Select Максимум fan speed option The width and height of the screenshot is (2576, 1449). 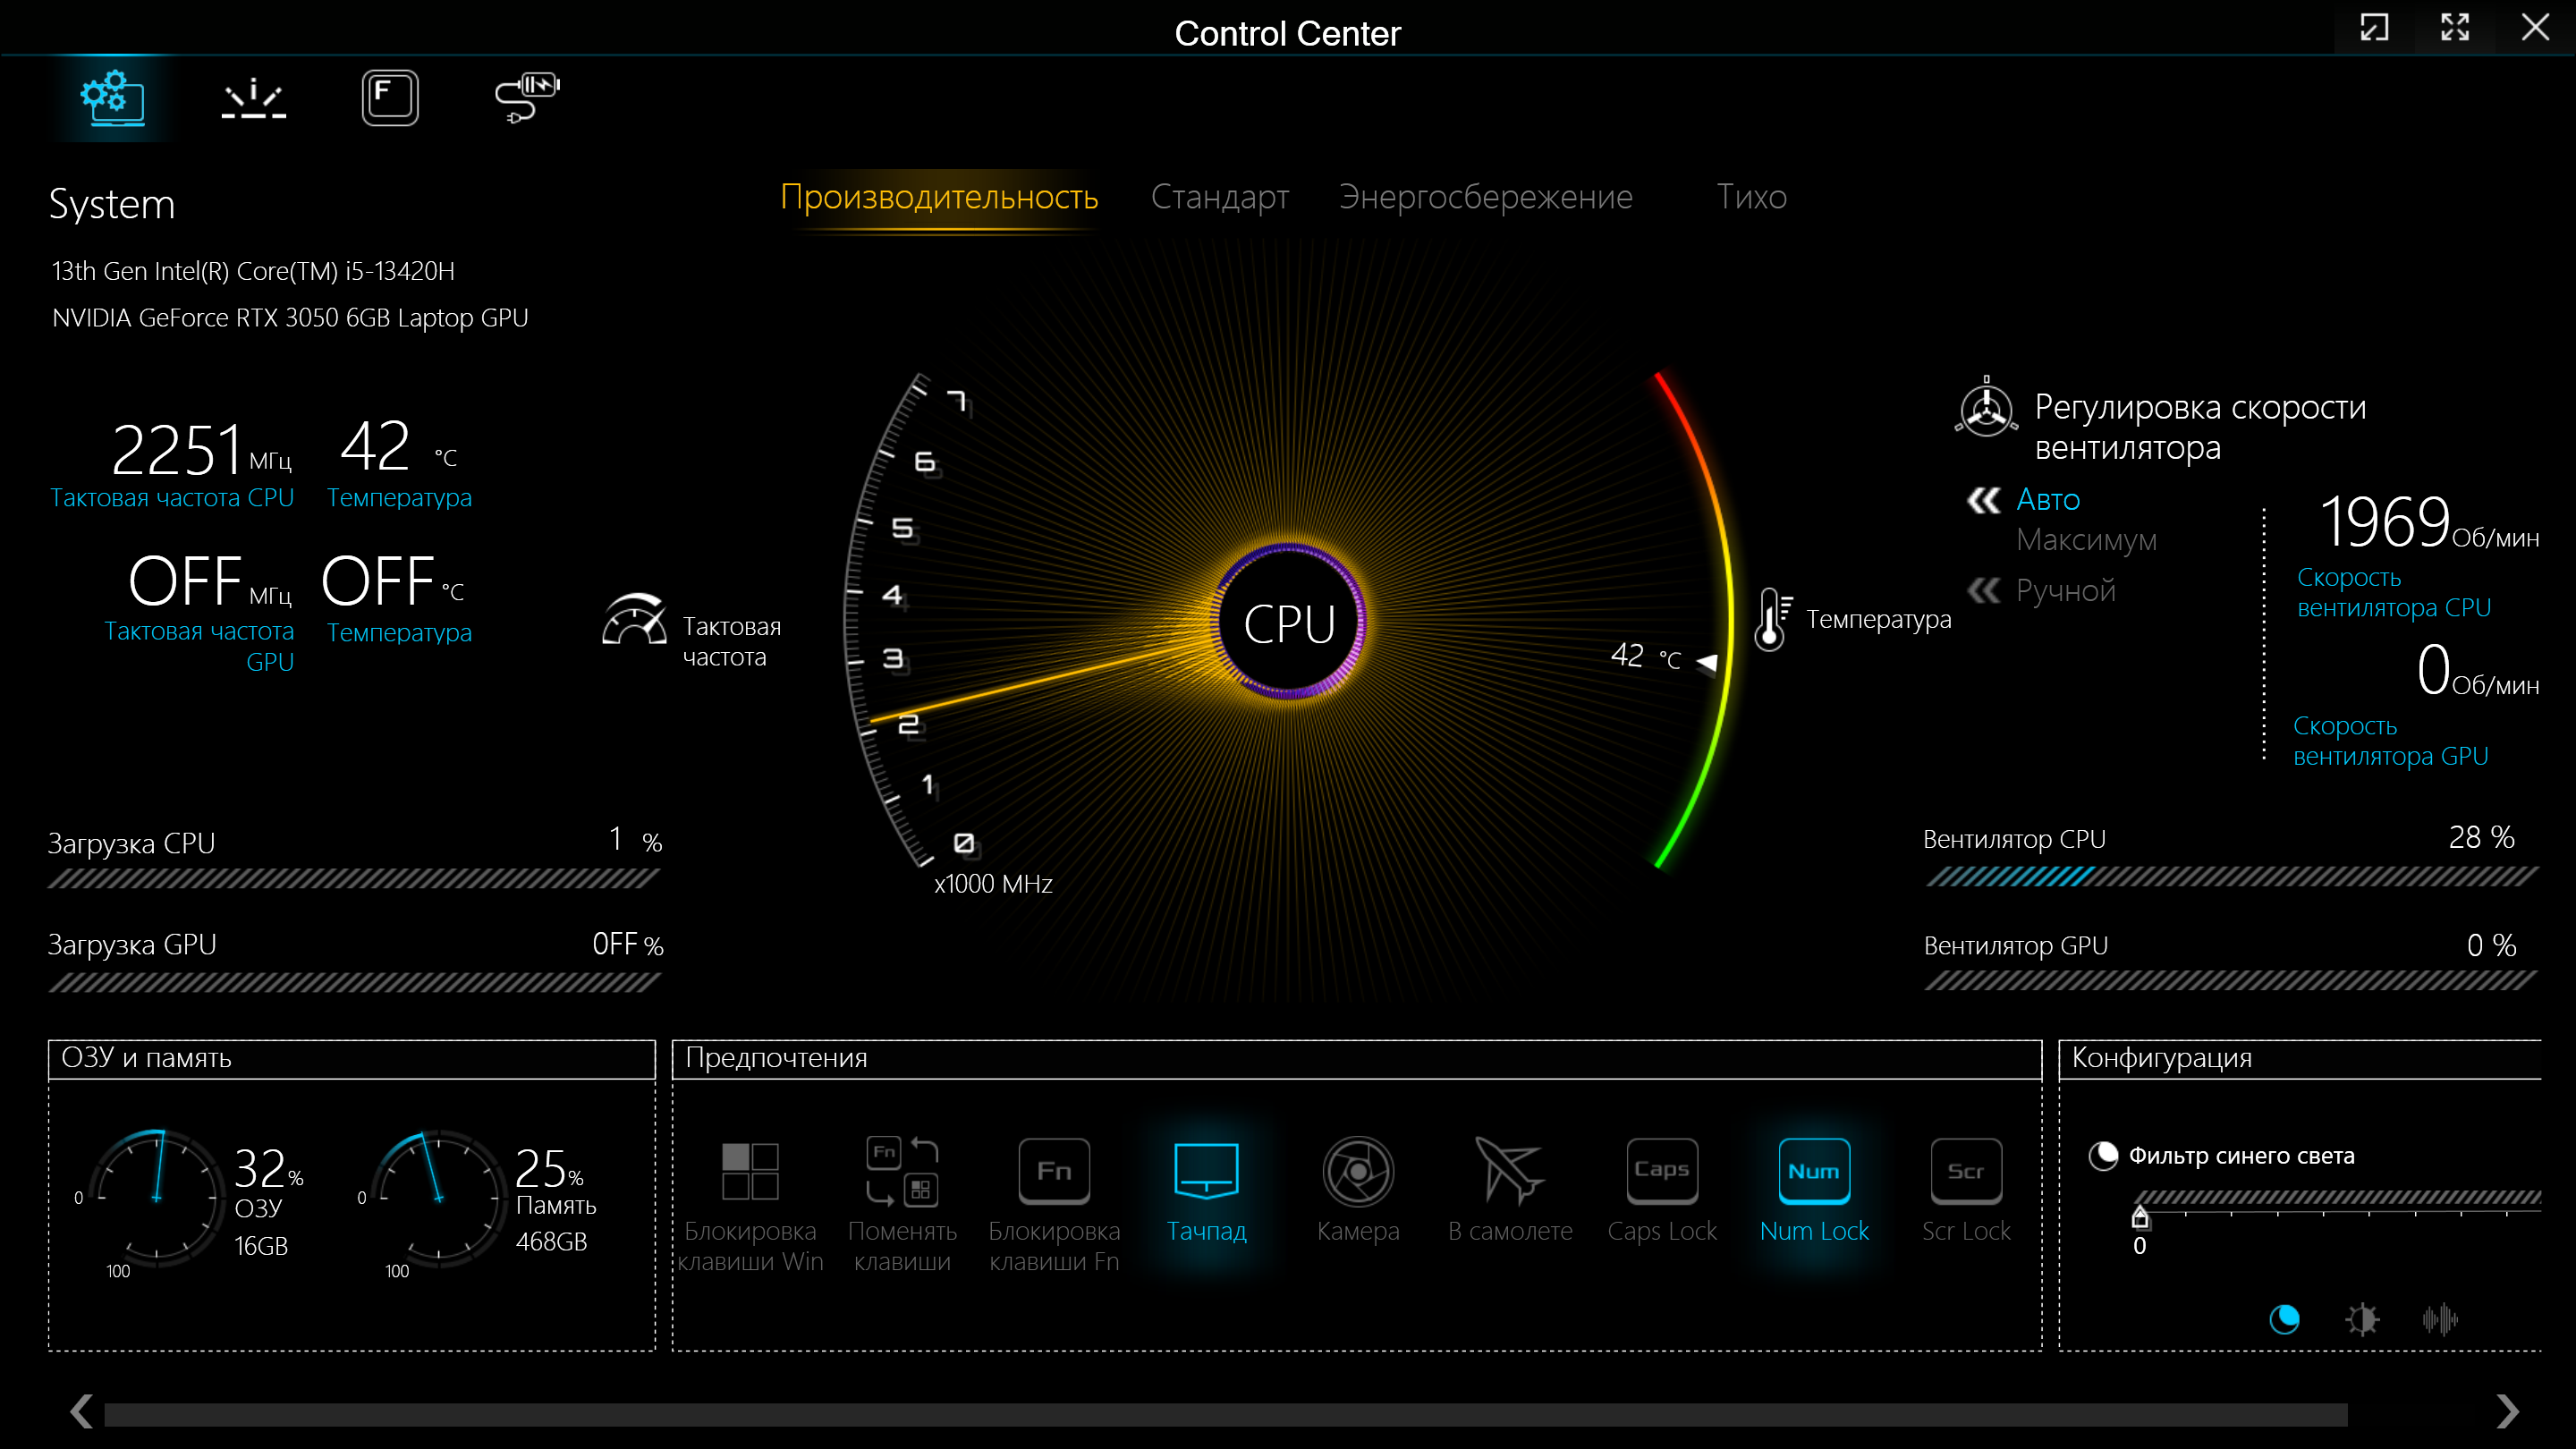pyautogui.click(x=2087, y=540)
